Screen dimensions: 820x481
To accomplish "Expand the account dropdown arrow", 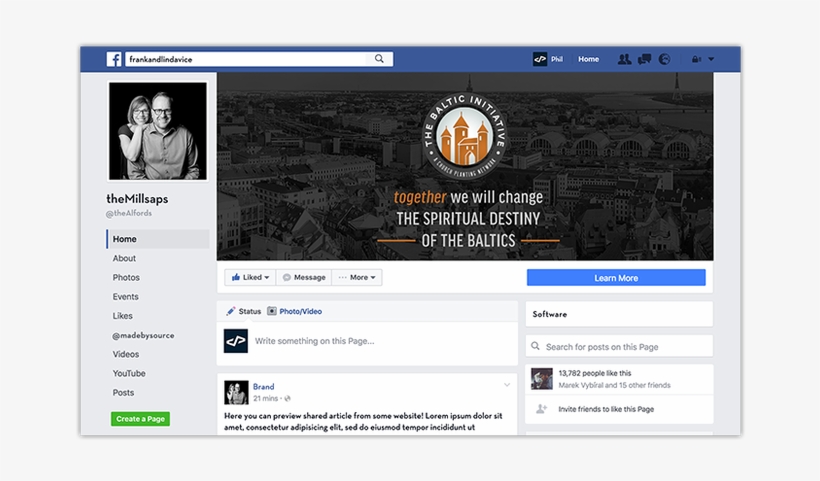I will click(711, 59).
